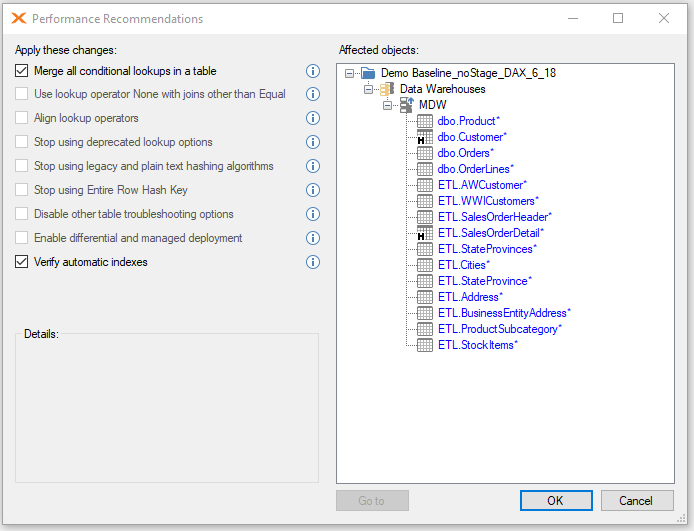Image resolution: width=694 pixels, height=531 pixels.
Task: Open info icon for Entire Row Hash Key
Action: pyautogui.click(x=313, y=190)
